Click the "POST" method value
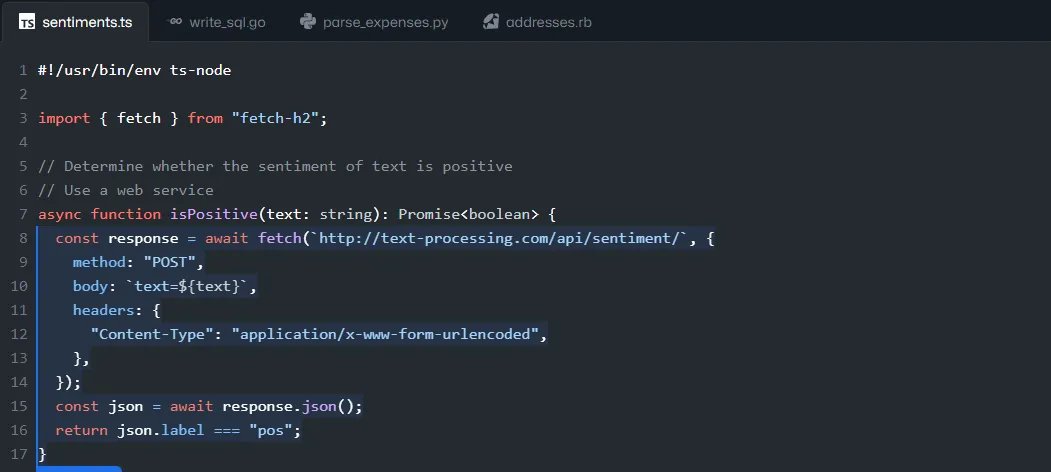The width and height of the screenshot is (1051, 472). coord(169,262)
